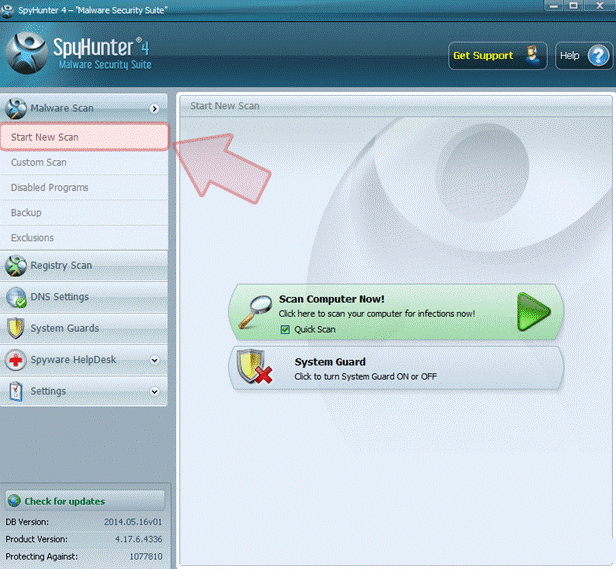Click the support agent avatar icon
The width and height of the screenshot is (616, 569).
533,55
